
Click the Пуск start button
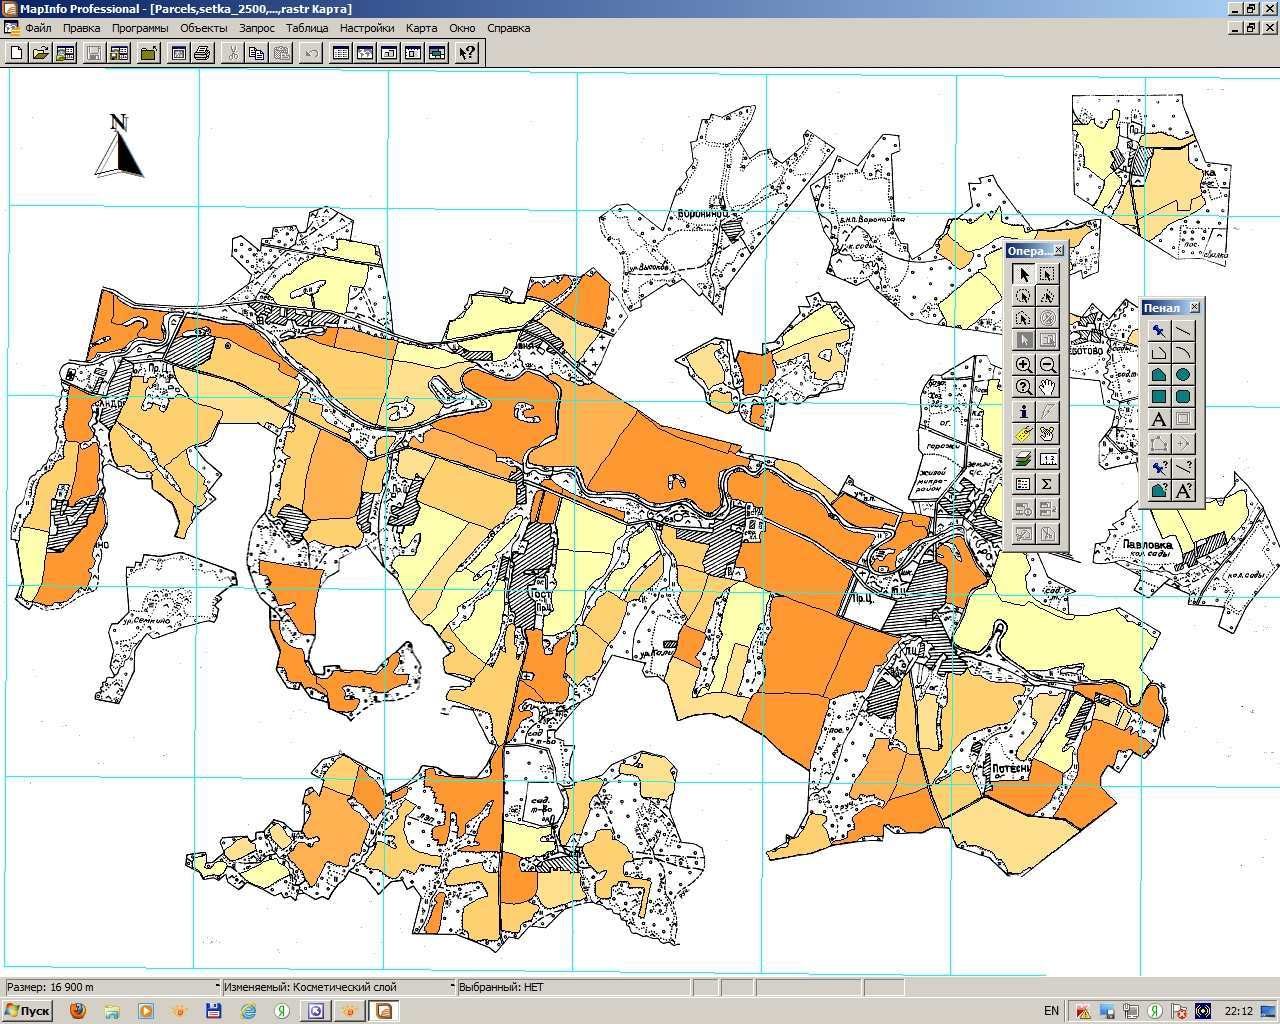28,1011
